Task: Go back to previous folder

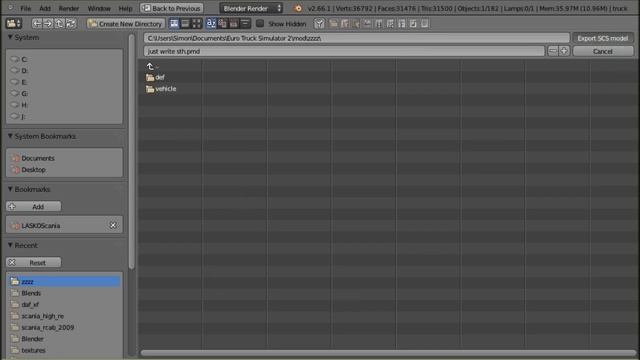Action: [x=37, y=24]
